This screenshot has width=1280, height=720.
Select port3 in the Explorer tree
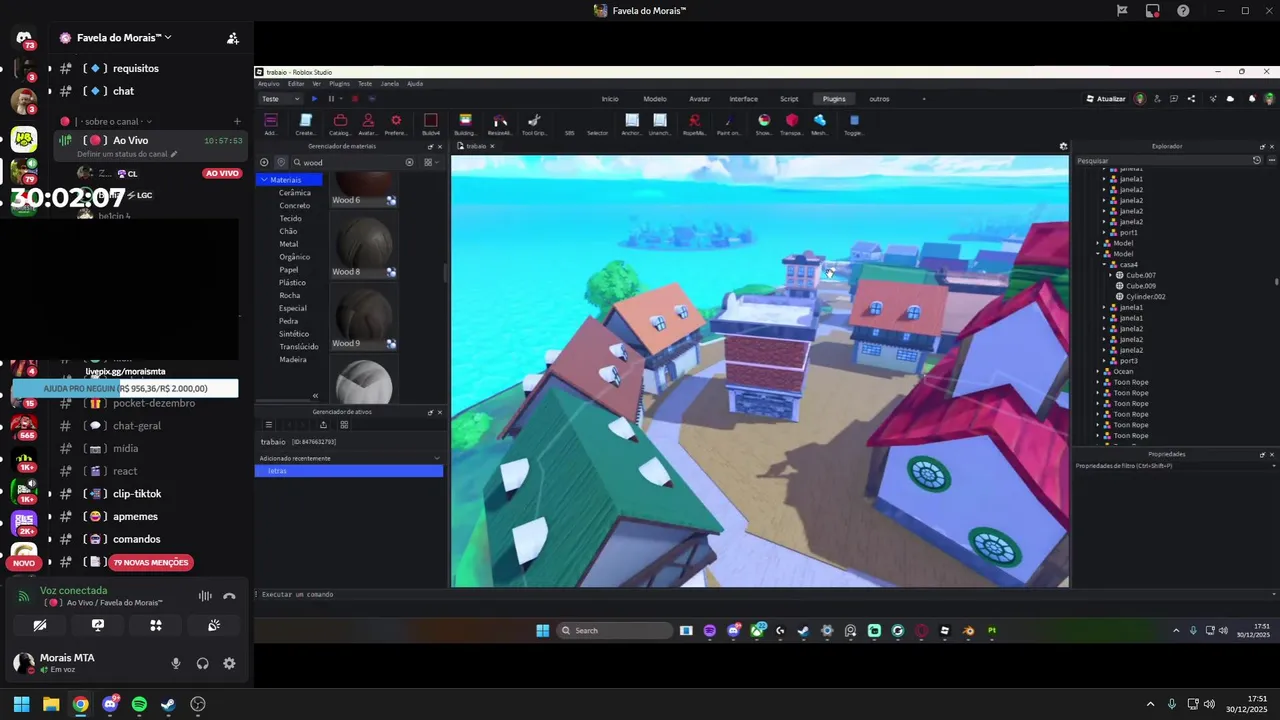[x=1129, y=361]
